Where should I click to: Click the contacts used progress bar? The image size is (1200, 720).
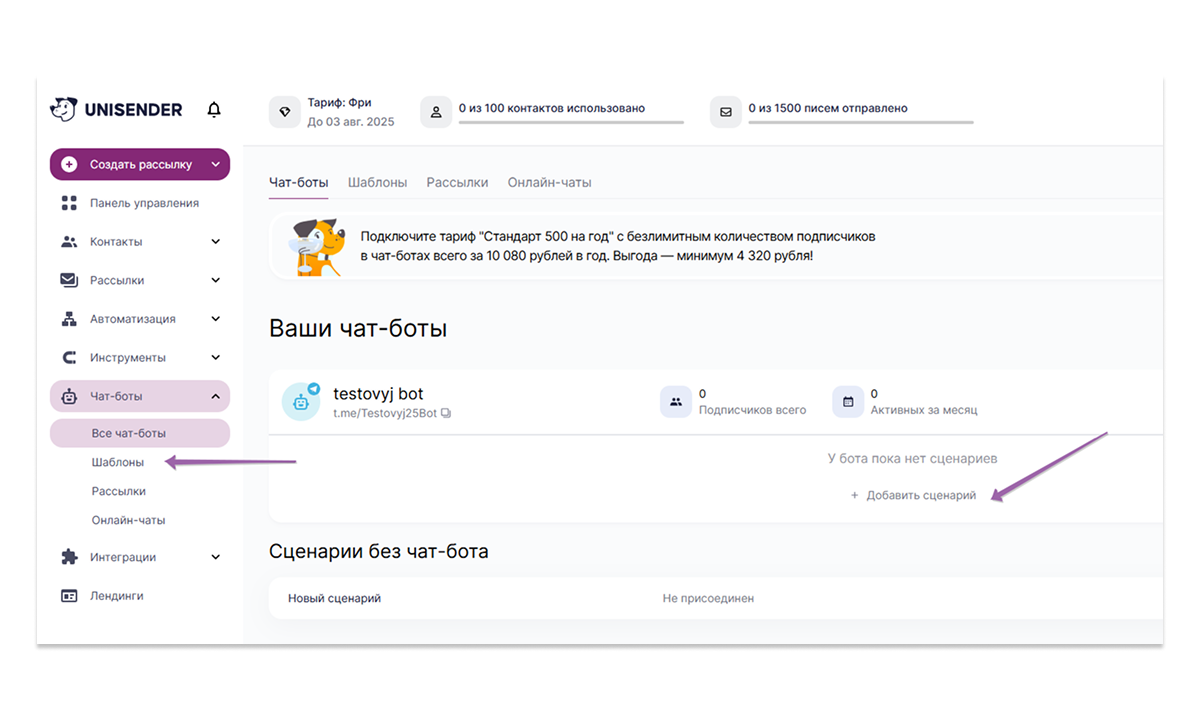[x=571, y=123]
